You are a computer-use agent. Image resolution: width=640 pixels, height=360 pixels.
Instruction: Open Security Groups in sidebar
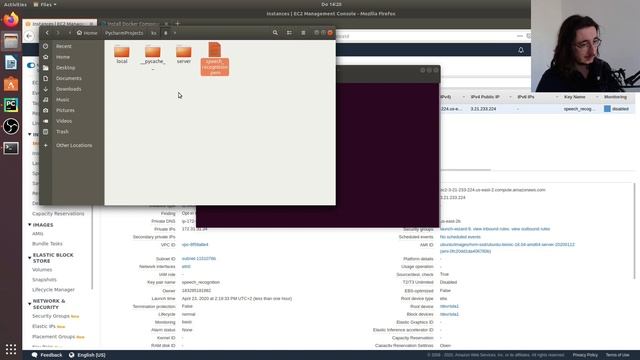(x=51, y=316)
